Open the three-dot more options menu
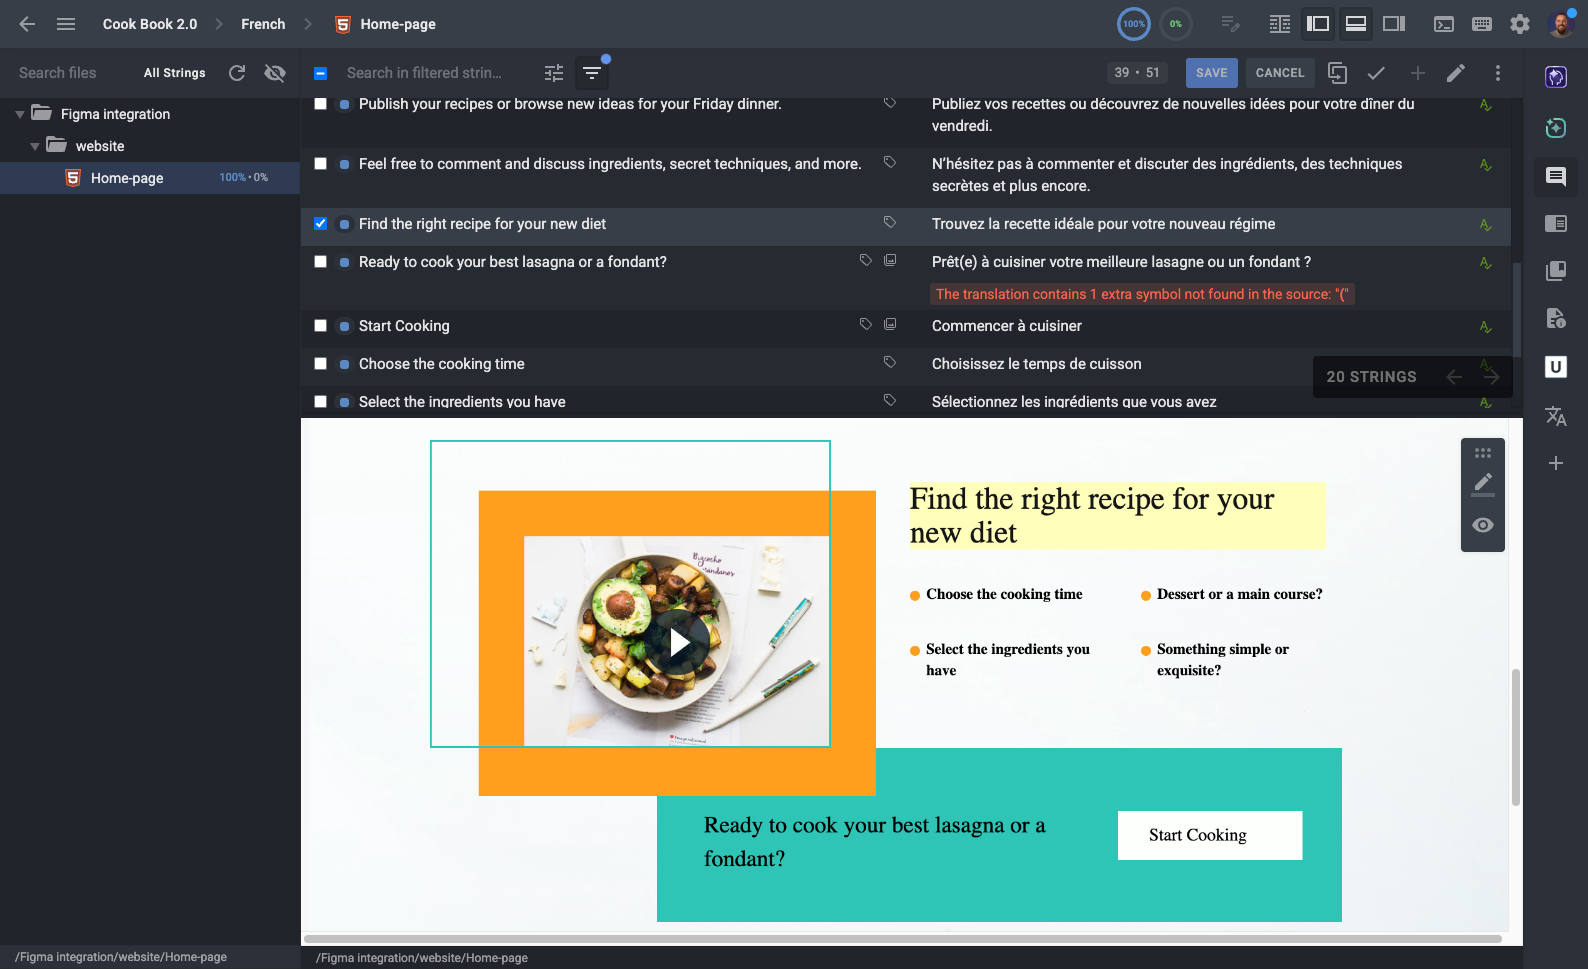This screenshot has height=969, width=1588. (x=1497, y=73)
